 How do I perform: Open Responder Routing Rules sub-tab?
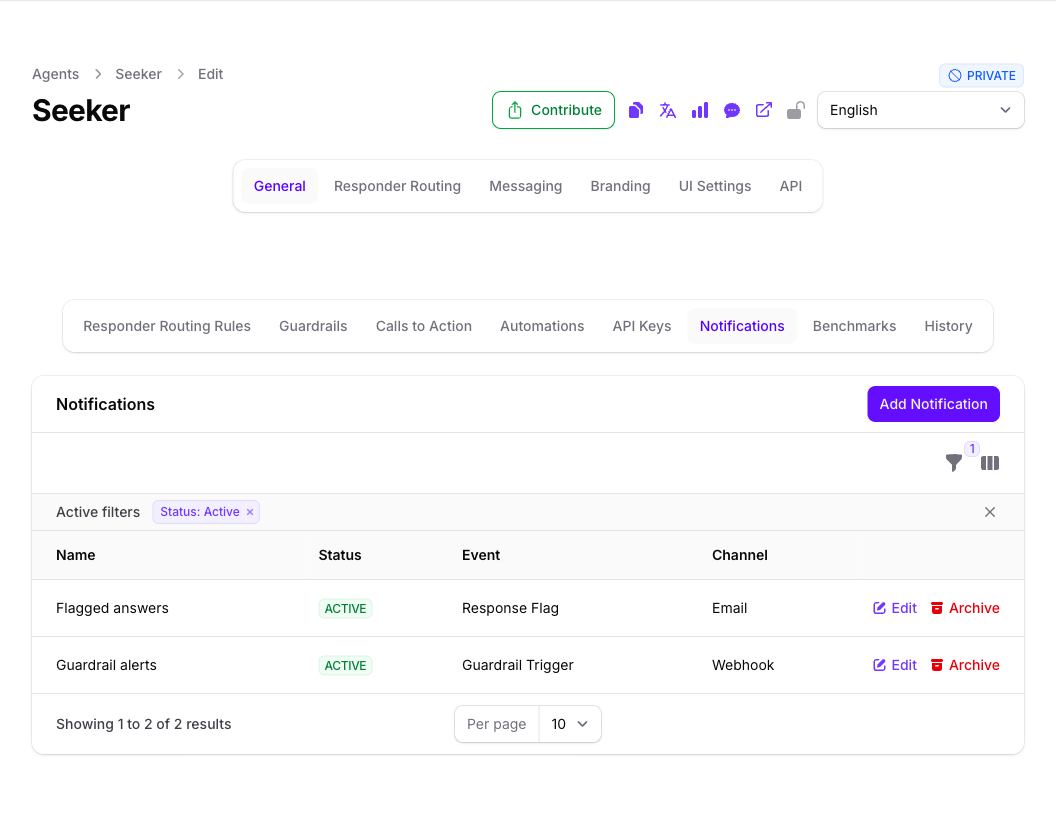click(167, 326)
